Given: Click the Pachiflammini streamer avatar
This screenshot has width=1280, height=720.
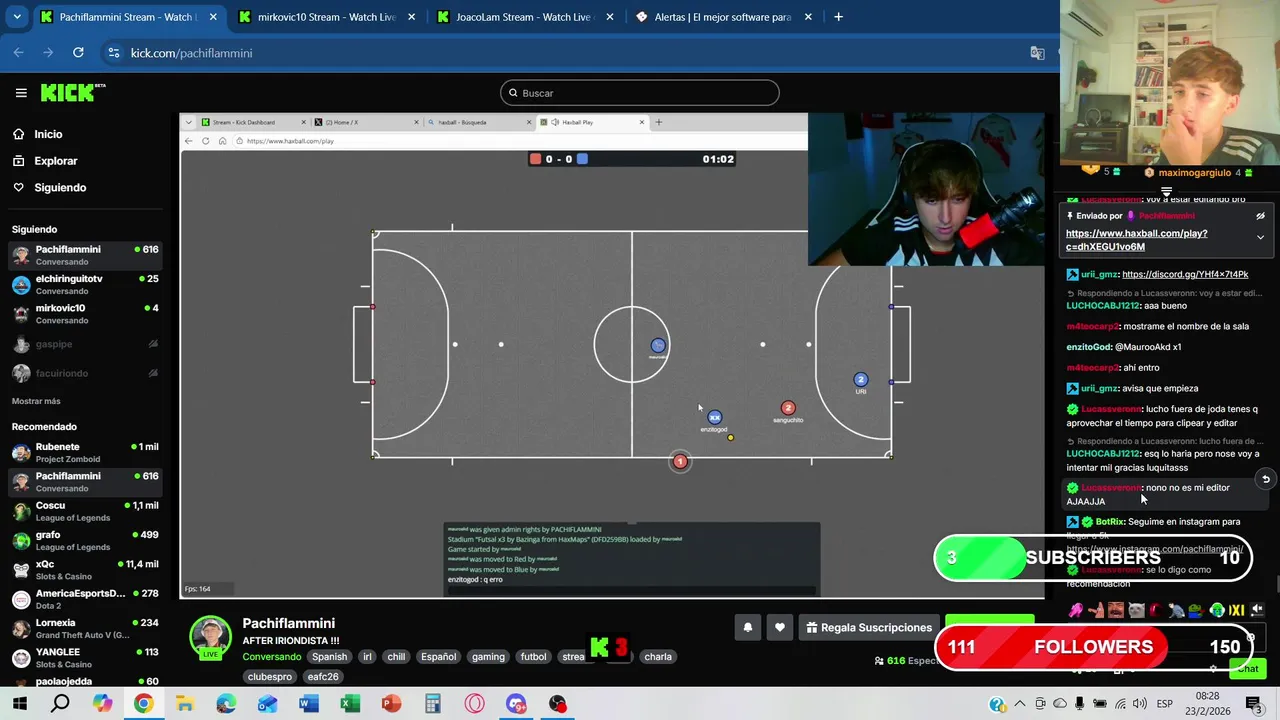Looking at the screenshot, I should [211, 637].
